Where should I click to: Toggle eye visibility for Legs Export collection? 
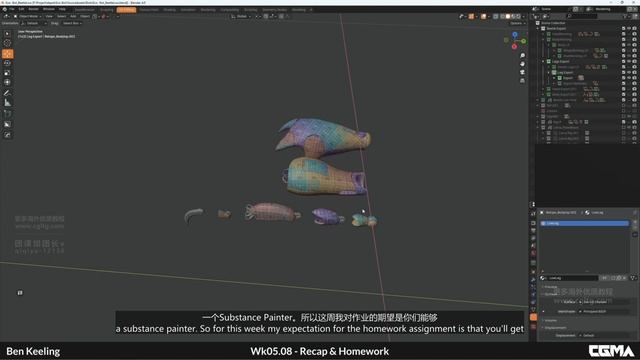click(629, 61)
